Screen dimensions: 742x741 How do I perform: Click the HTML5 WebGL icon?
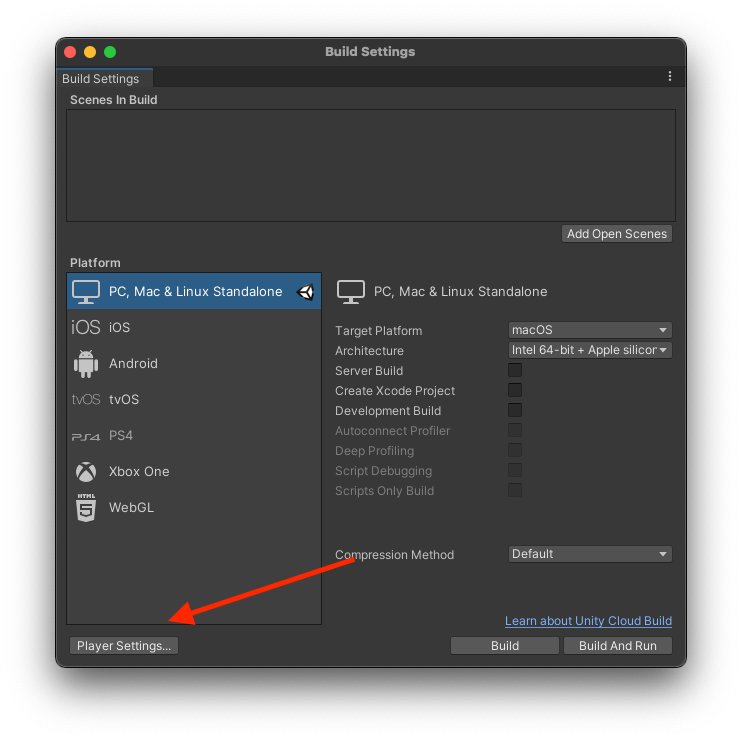click(86, 507)
